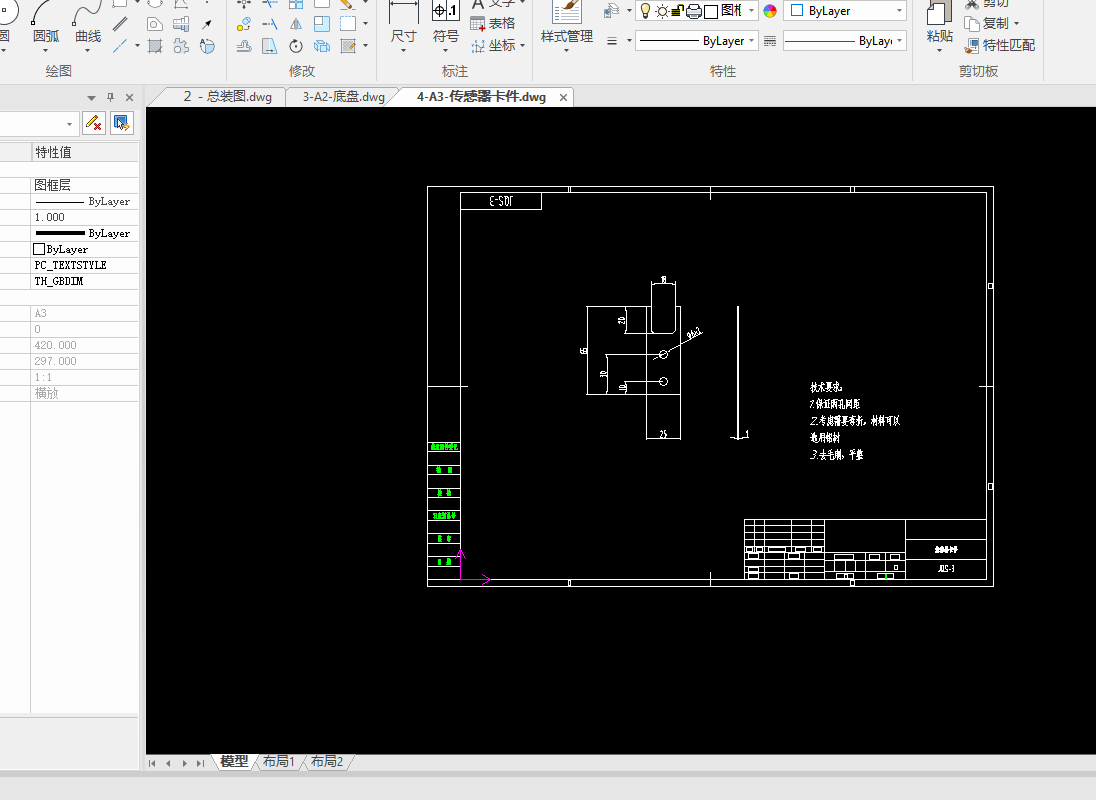1096x800 pixels.
Task: Toggle the layer lock padlock icon
Action: [677, 10]
